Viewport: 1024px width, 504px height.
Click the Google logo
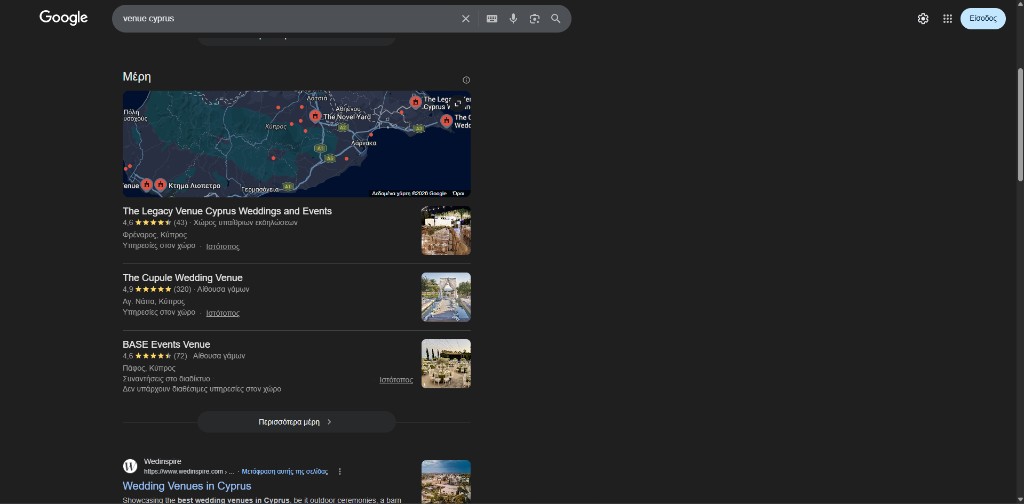63,18
